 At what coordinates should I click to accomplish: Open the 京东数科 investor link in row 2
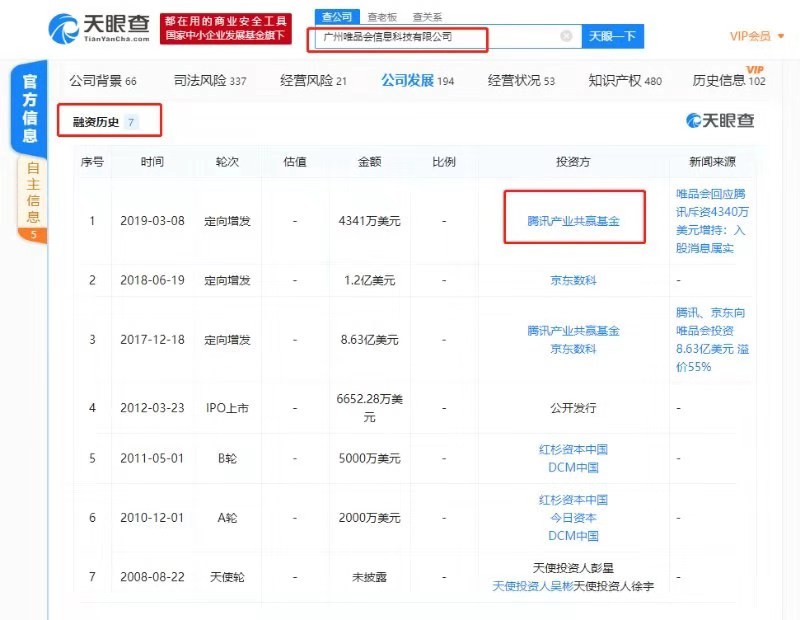(x=574, y=280)
